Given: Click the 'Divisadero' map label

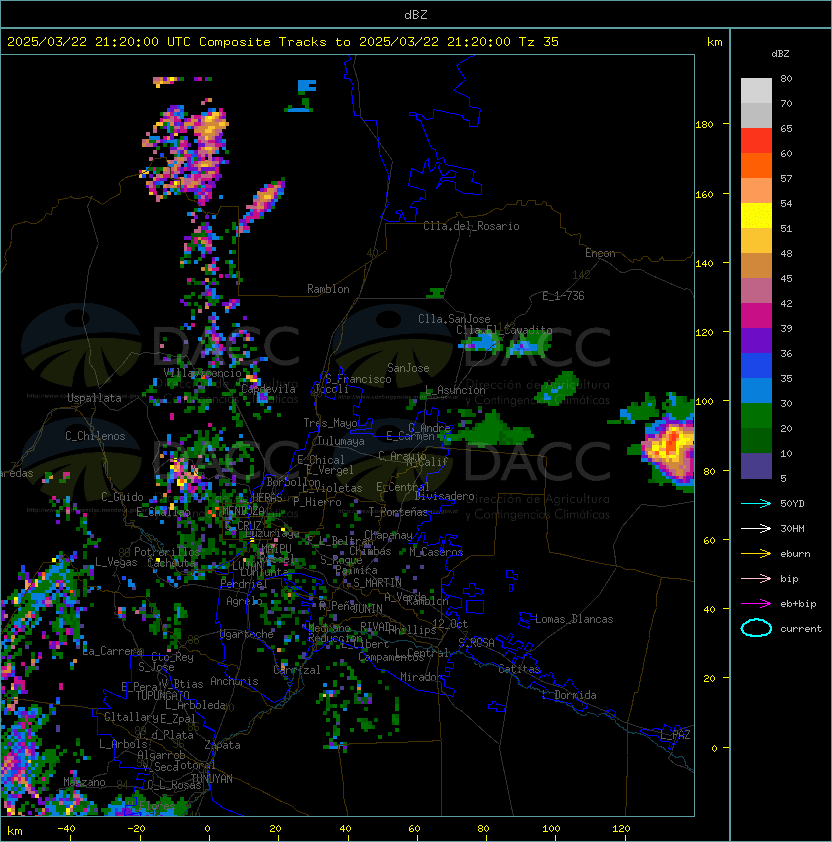Looking at the screenshot, I should [x=444, y=496].
